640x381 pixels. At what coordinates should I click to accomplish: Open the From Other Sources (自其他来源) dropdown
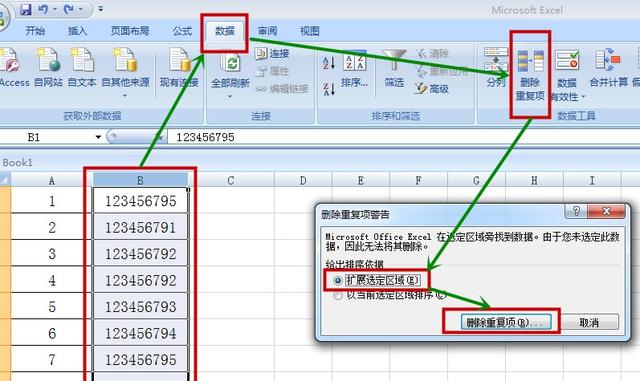[125, 96]
